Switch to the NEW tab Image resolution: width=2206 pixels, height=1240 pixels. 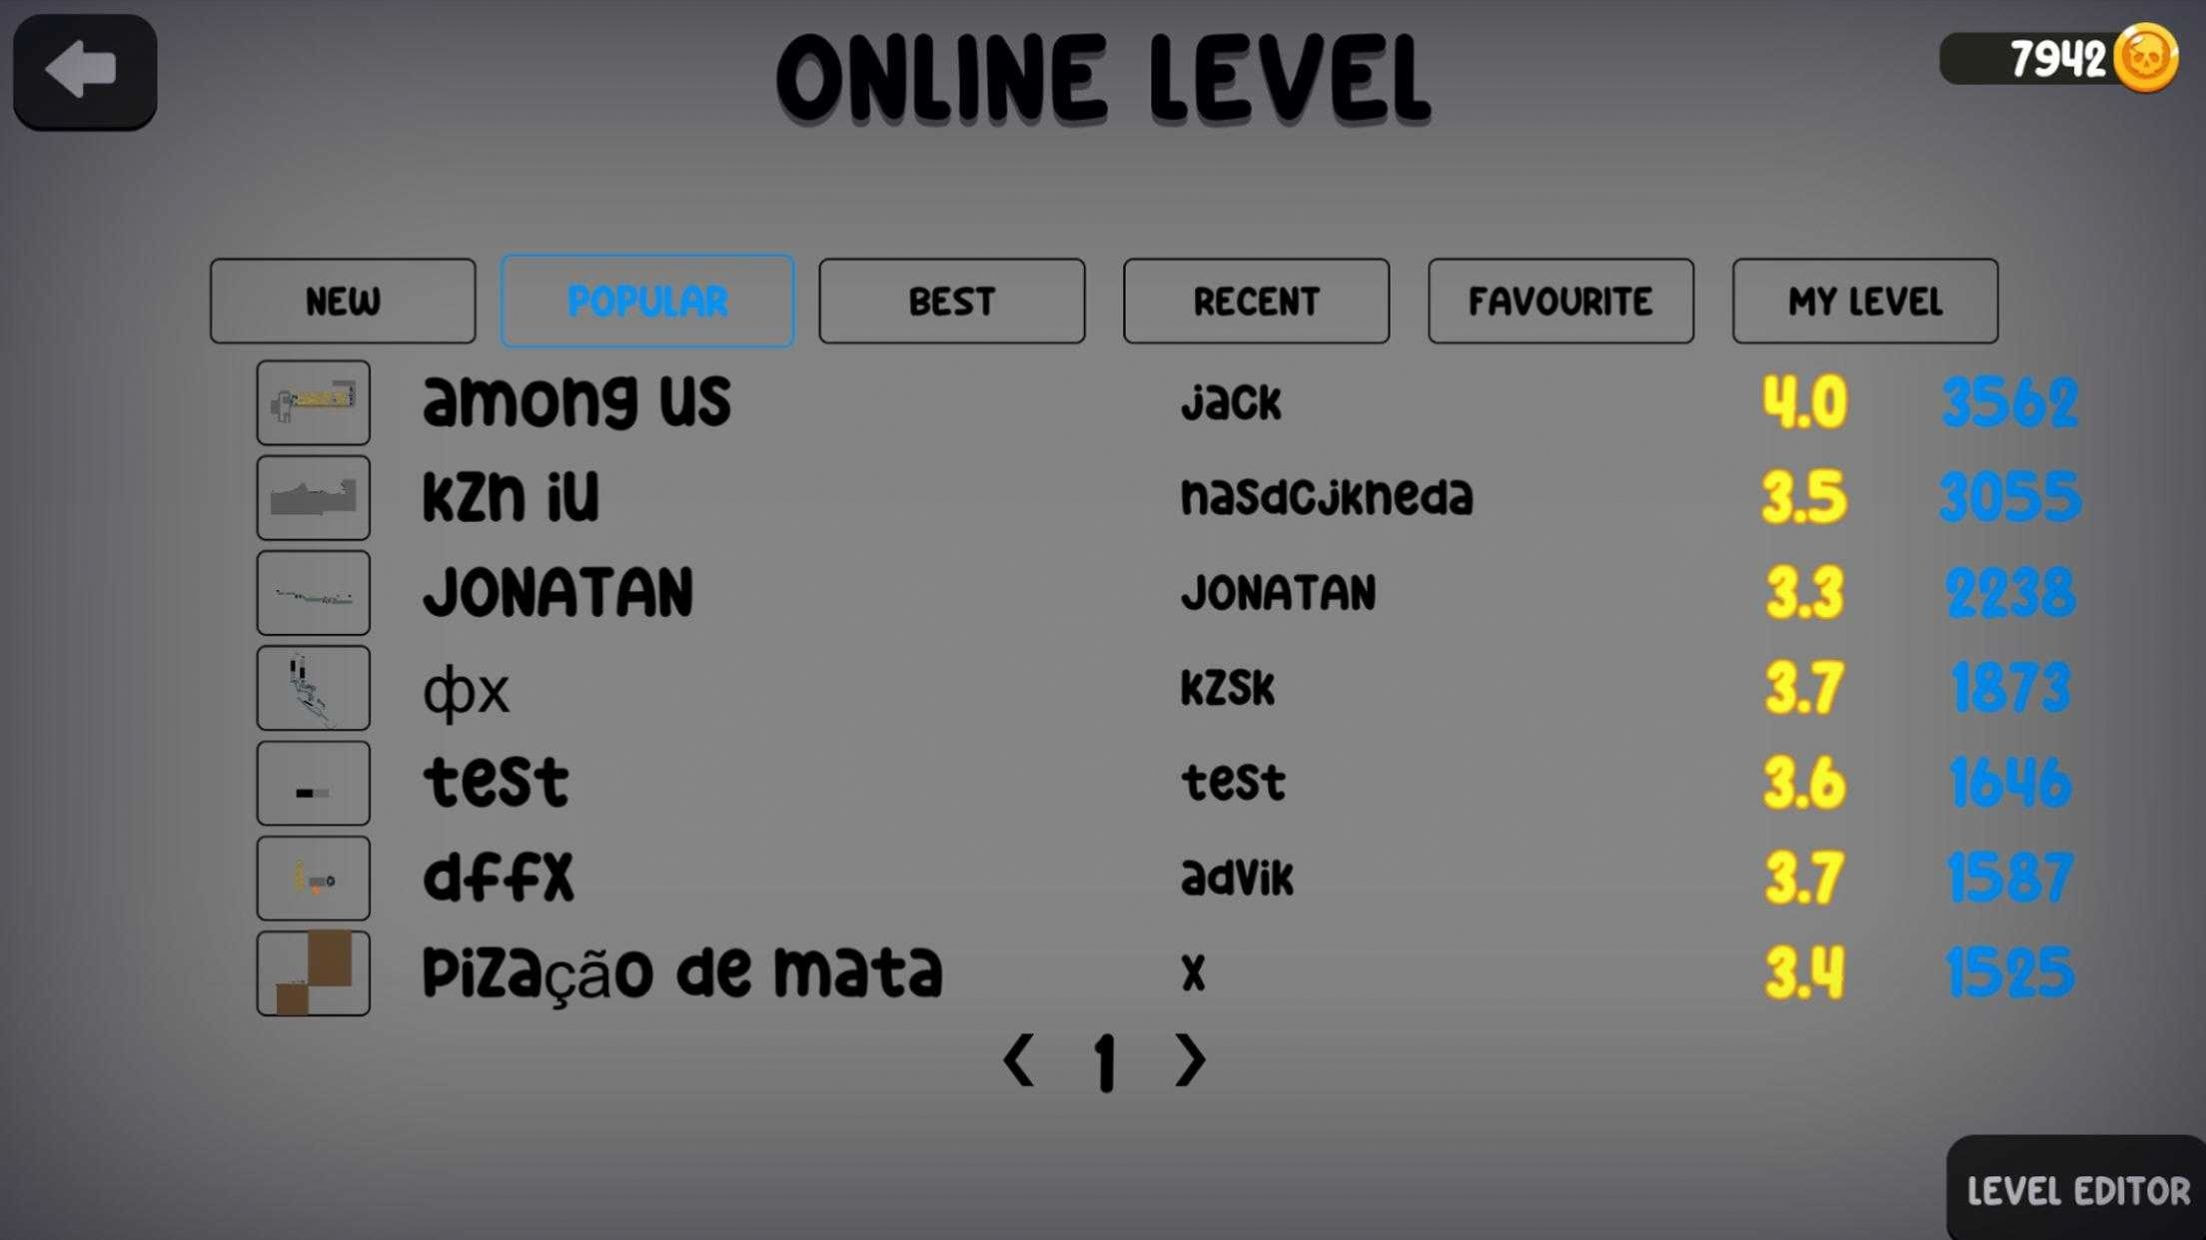click(x=341, y=300)
